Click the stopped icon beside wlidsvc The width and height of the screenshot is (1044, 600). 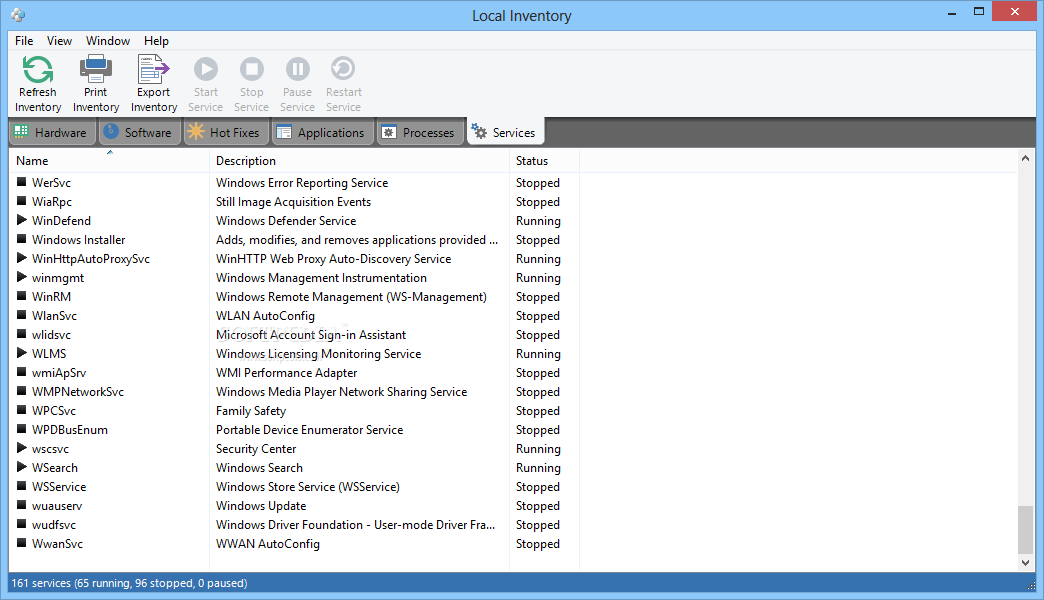[22, 334]
